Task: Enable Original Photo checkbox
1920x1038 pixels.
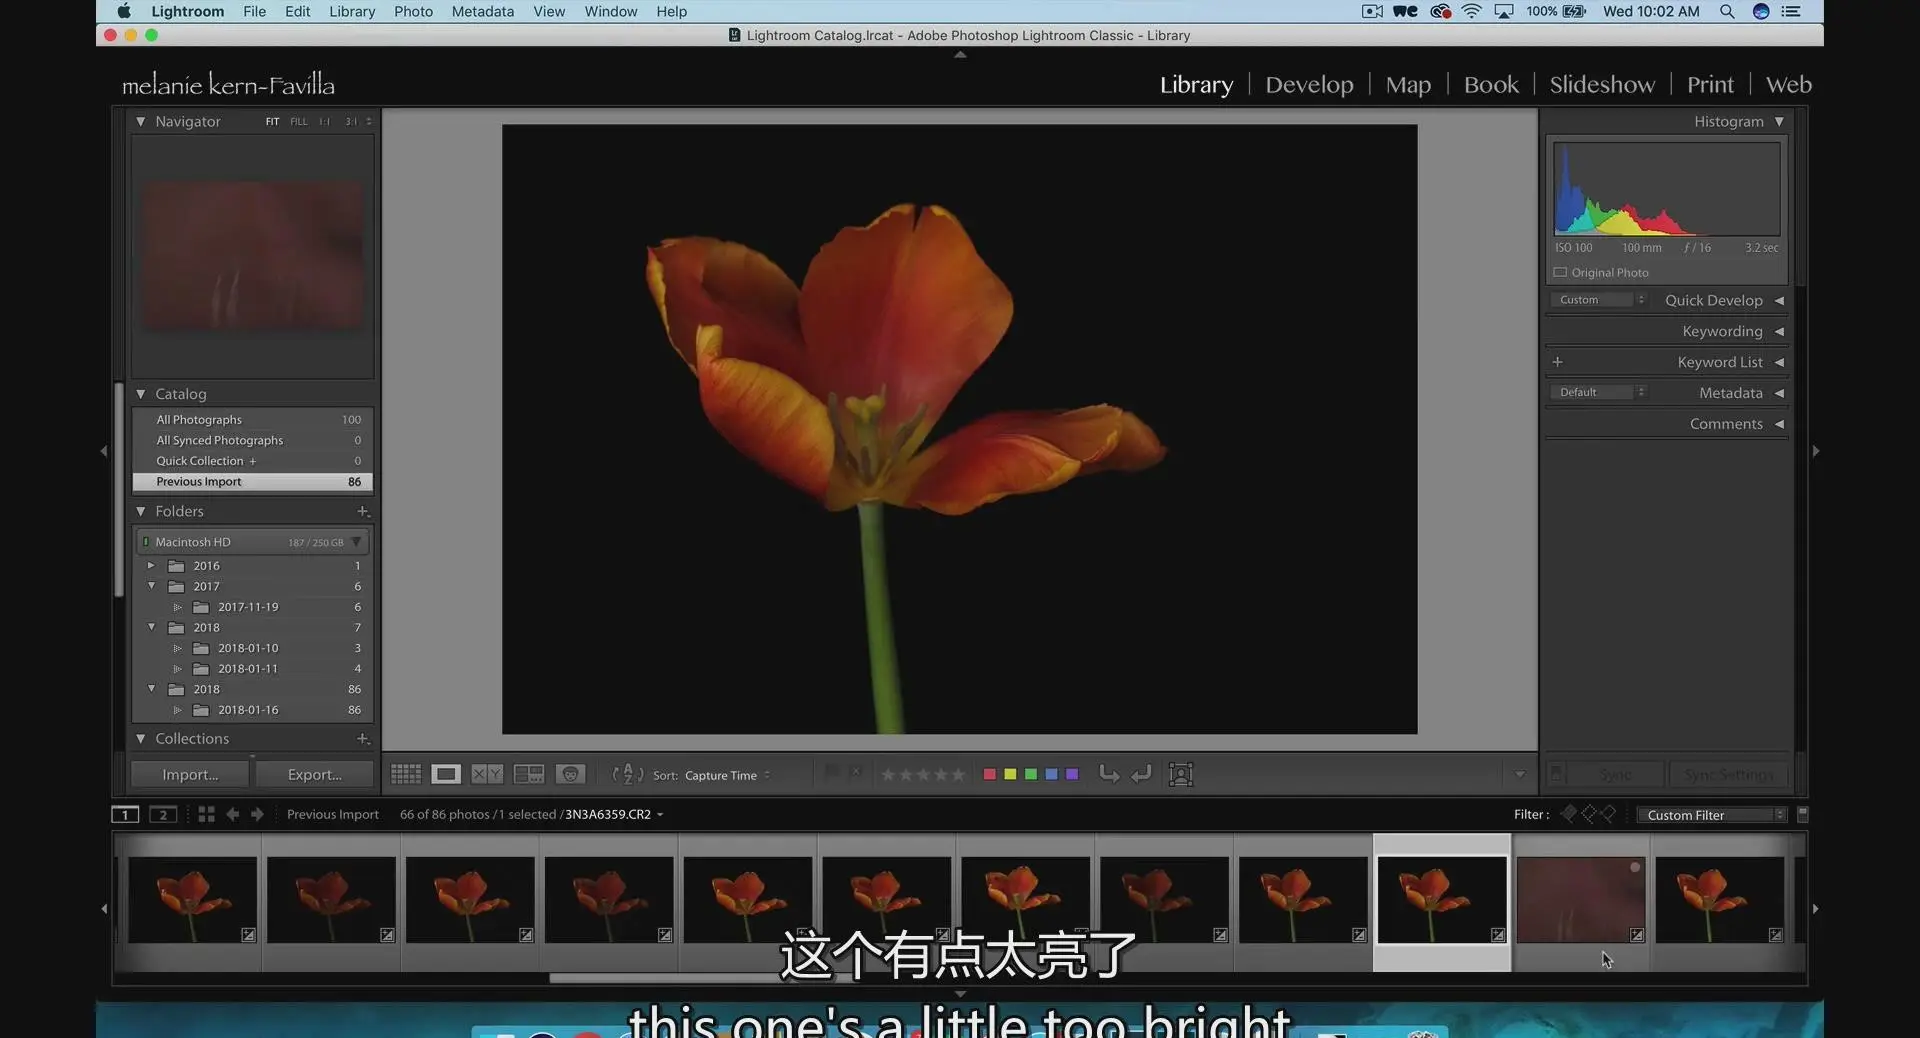Action: 1560,272
